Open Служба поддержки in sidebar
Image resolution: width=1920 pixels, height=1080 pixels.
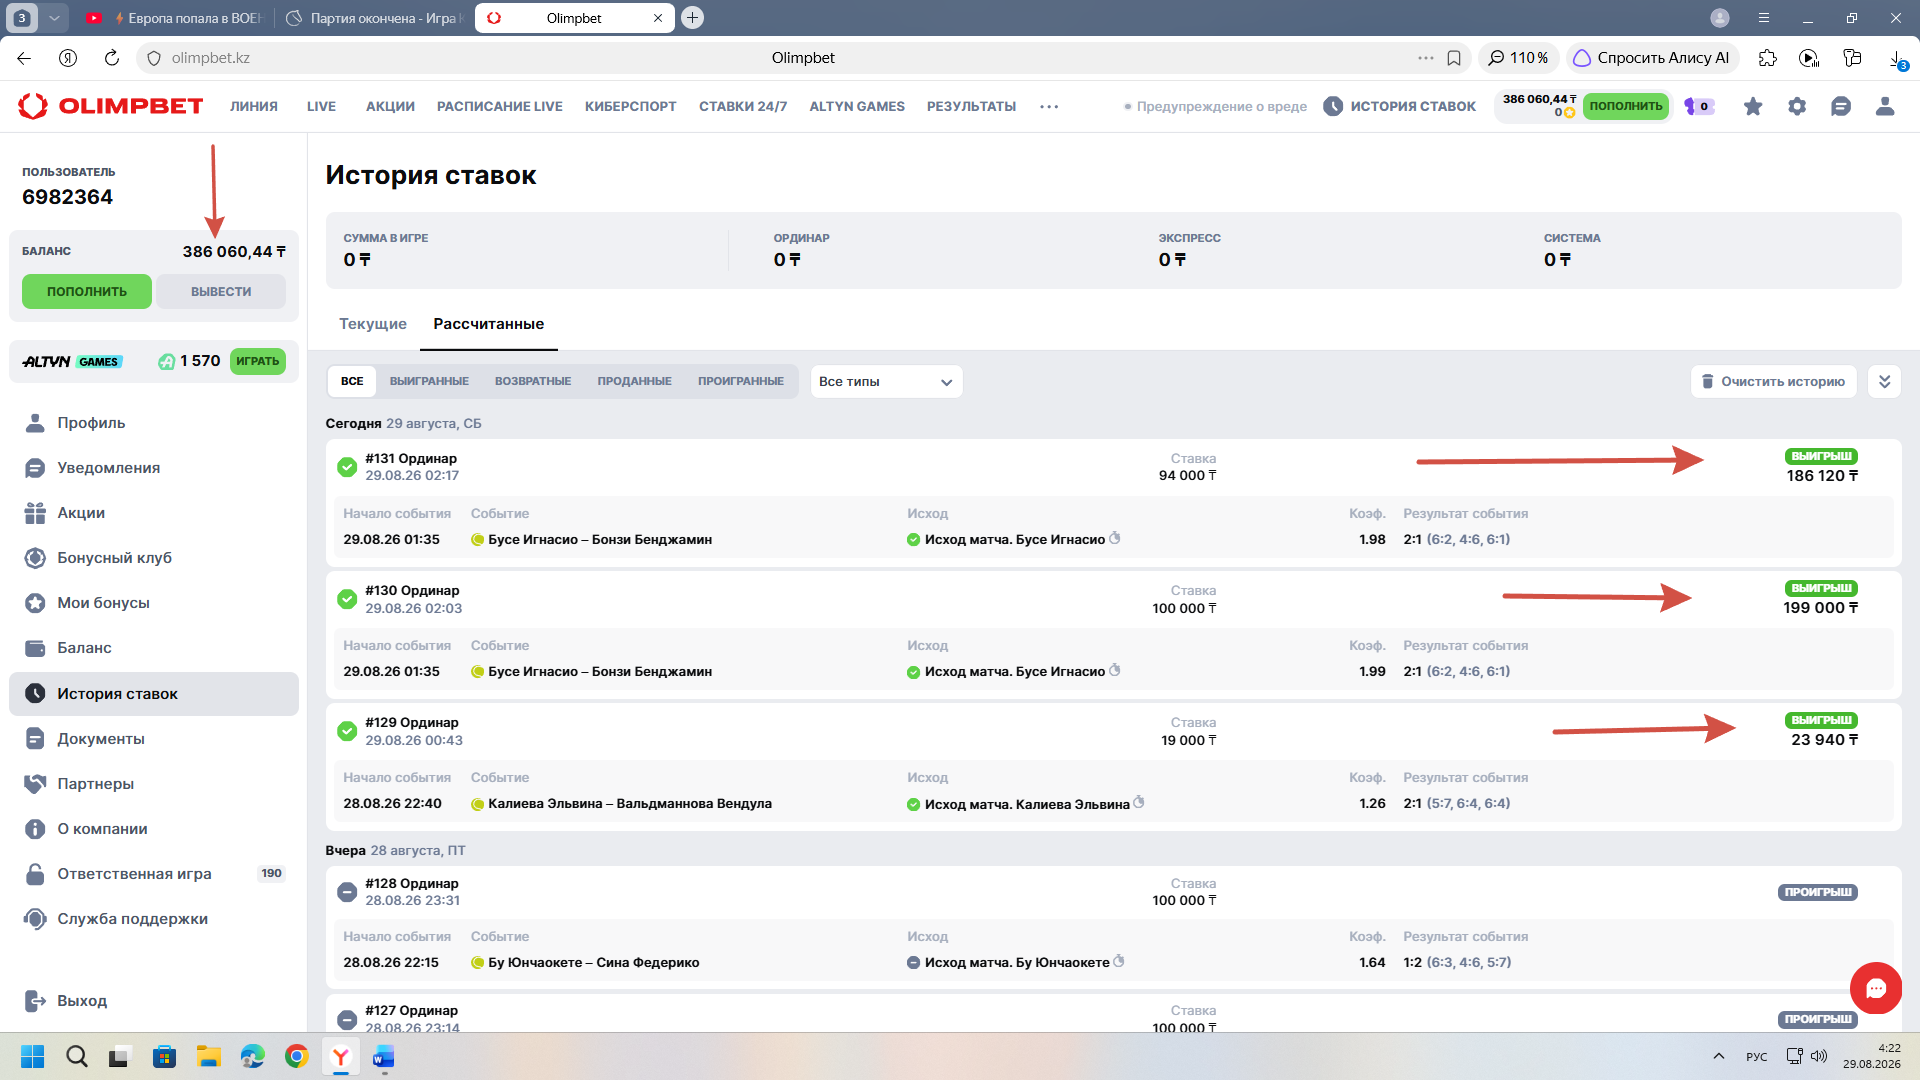coord(154,919)
